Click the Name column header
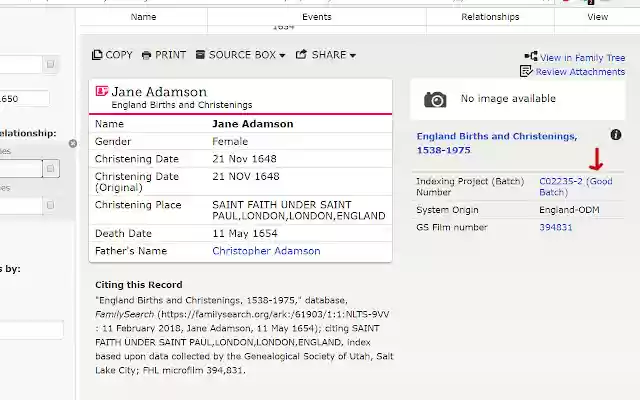The width and height of the screenshot is (640, 400). (143, 17)
